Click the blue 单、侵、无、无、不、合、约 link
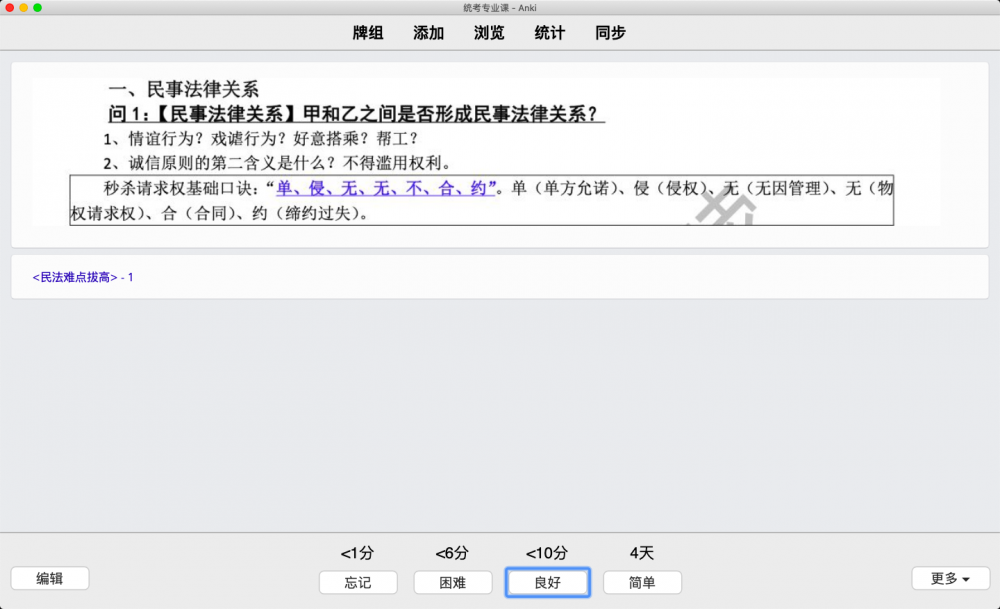This screenshot has width=1000, height=609. 386,189
